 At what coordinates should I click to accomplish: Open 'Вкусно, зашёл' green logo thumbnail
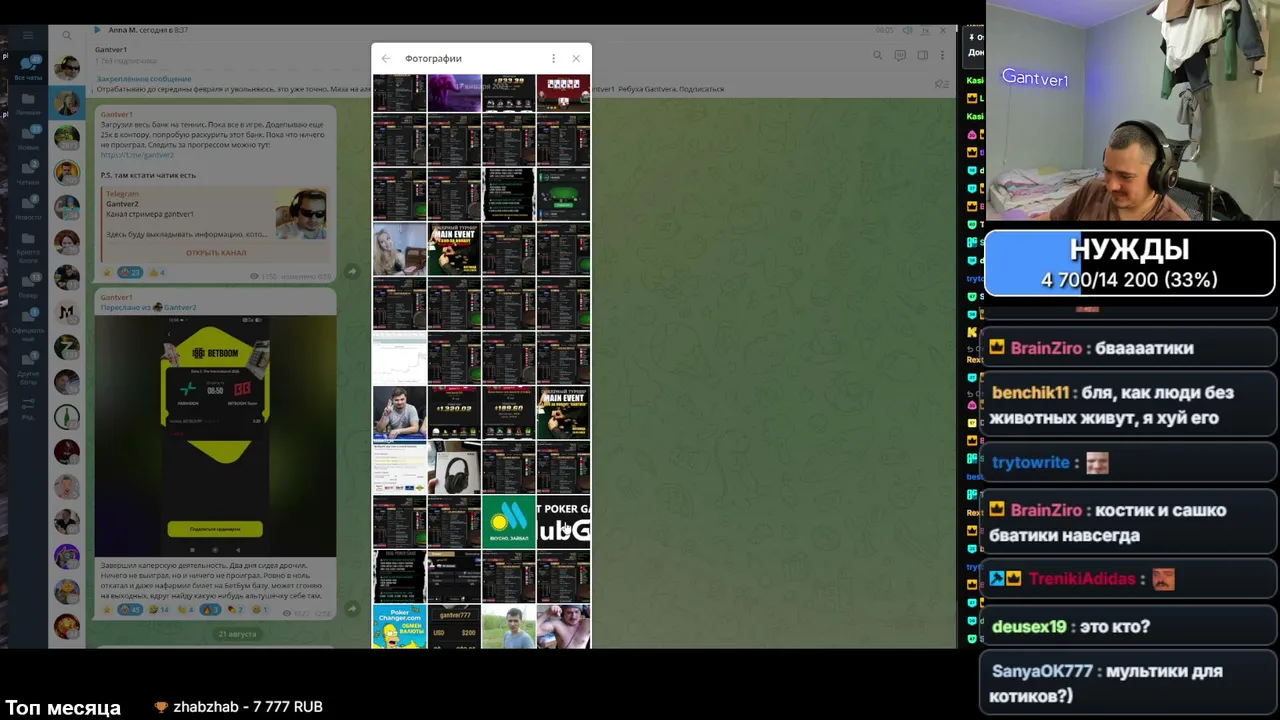508,521
